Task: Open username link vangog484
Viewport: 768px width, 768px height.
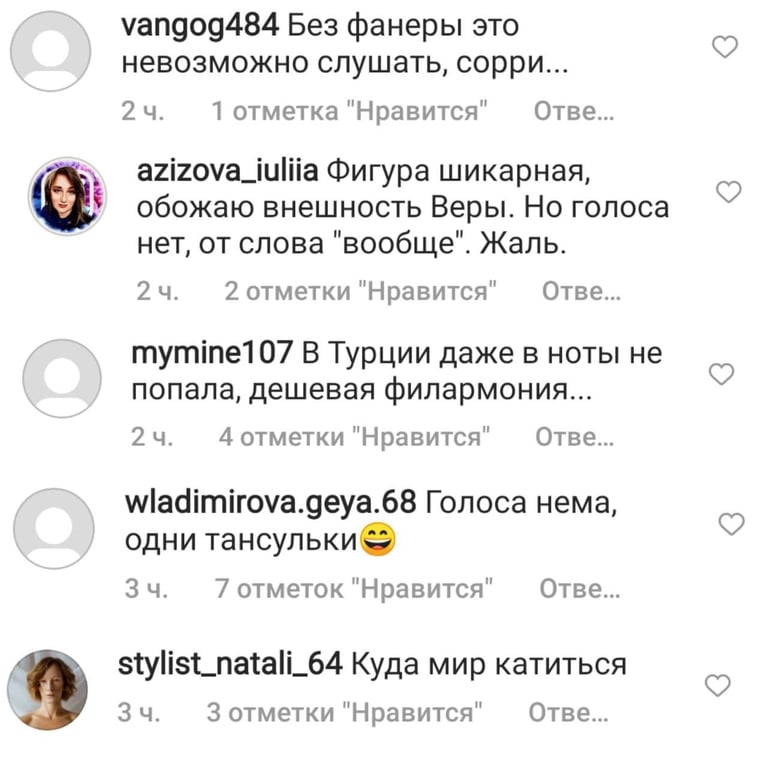Action: (200, 26)
